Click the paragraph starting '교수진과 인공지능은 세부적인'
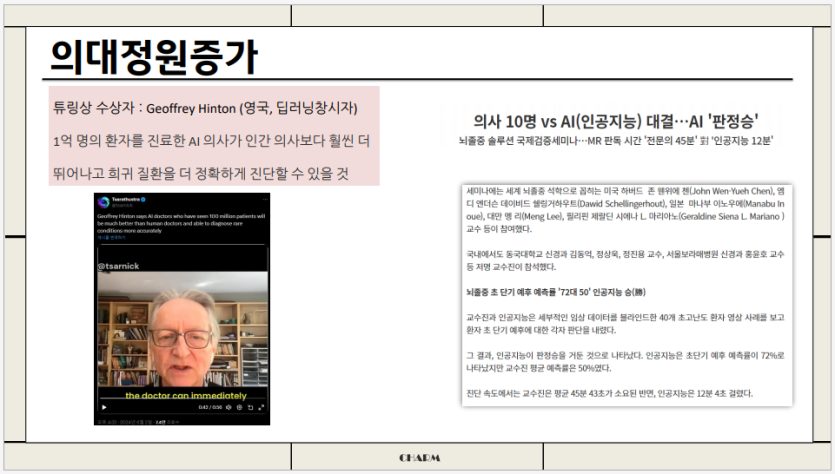835x474 pixels. tap(625, 323)
